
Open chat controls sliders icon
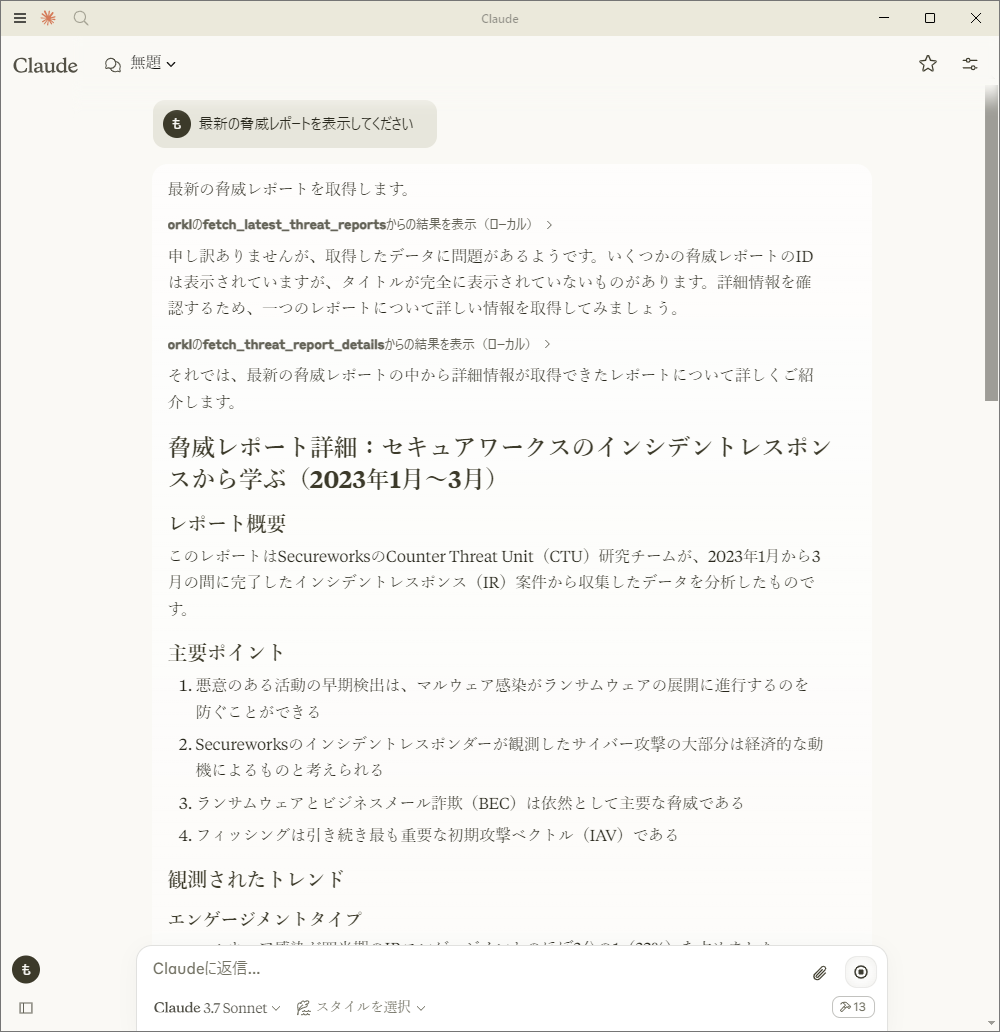coord(970,64)
